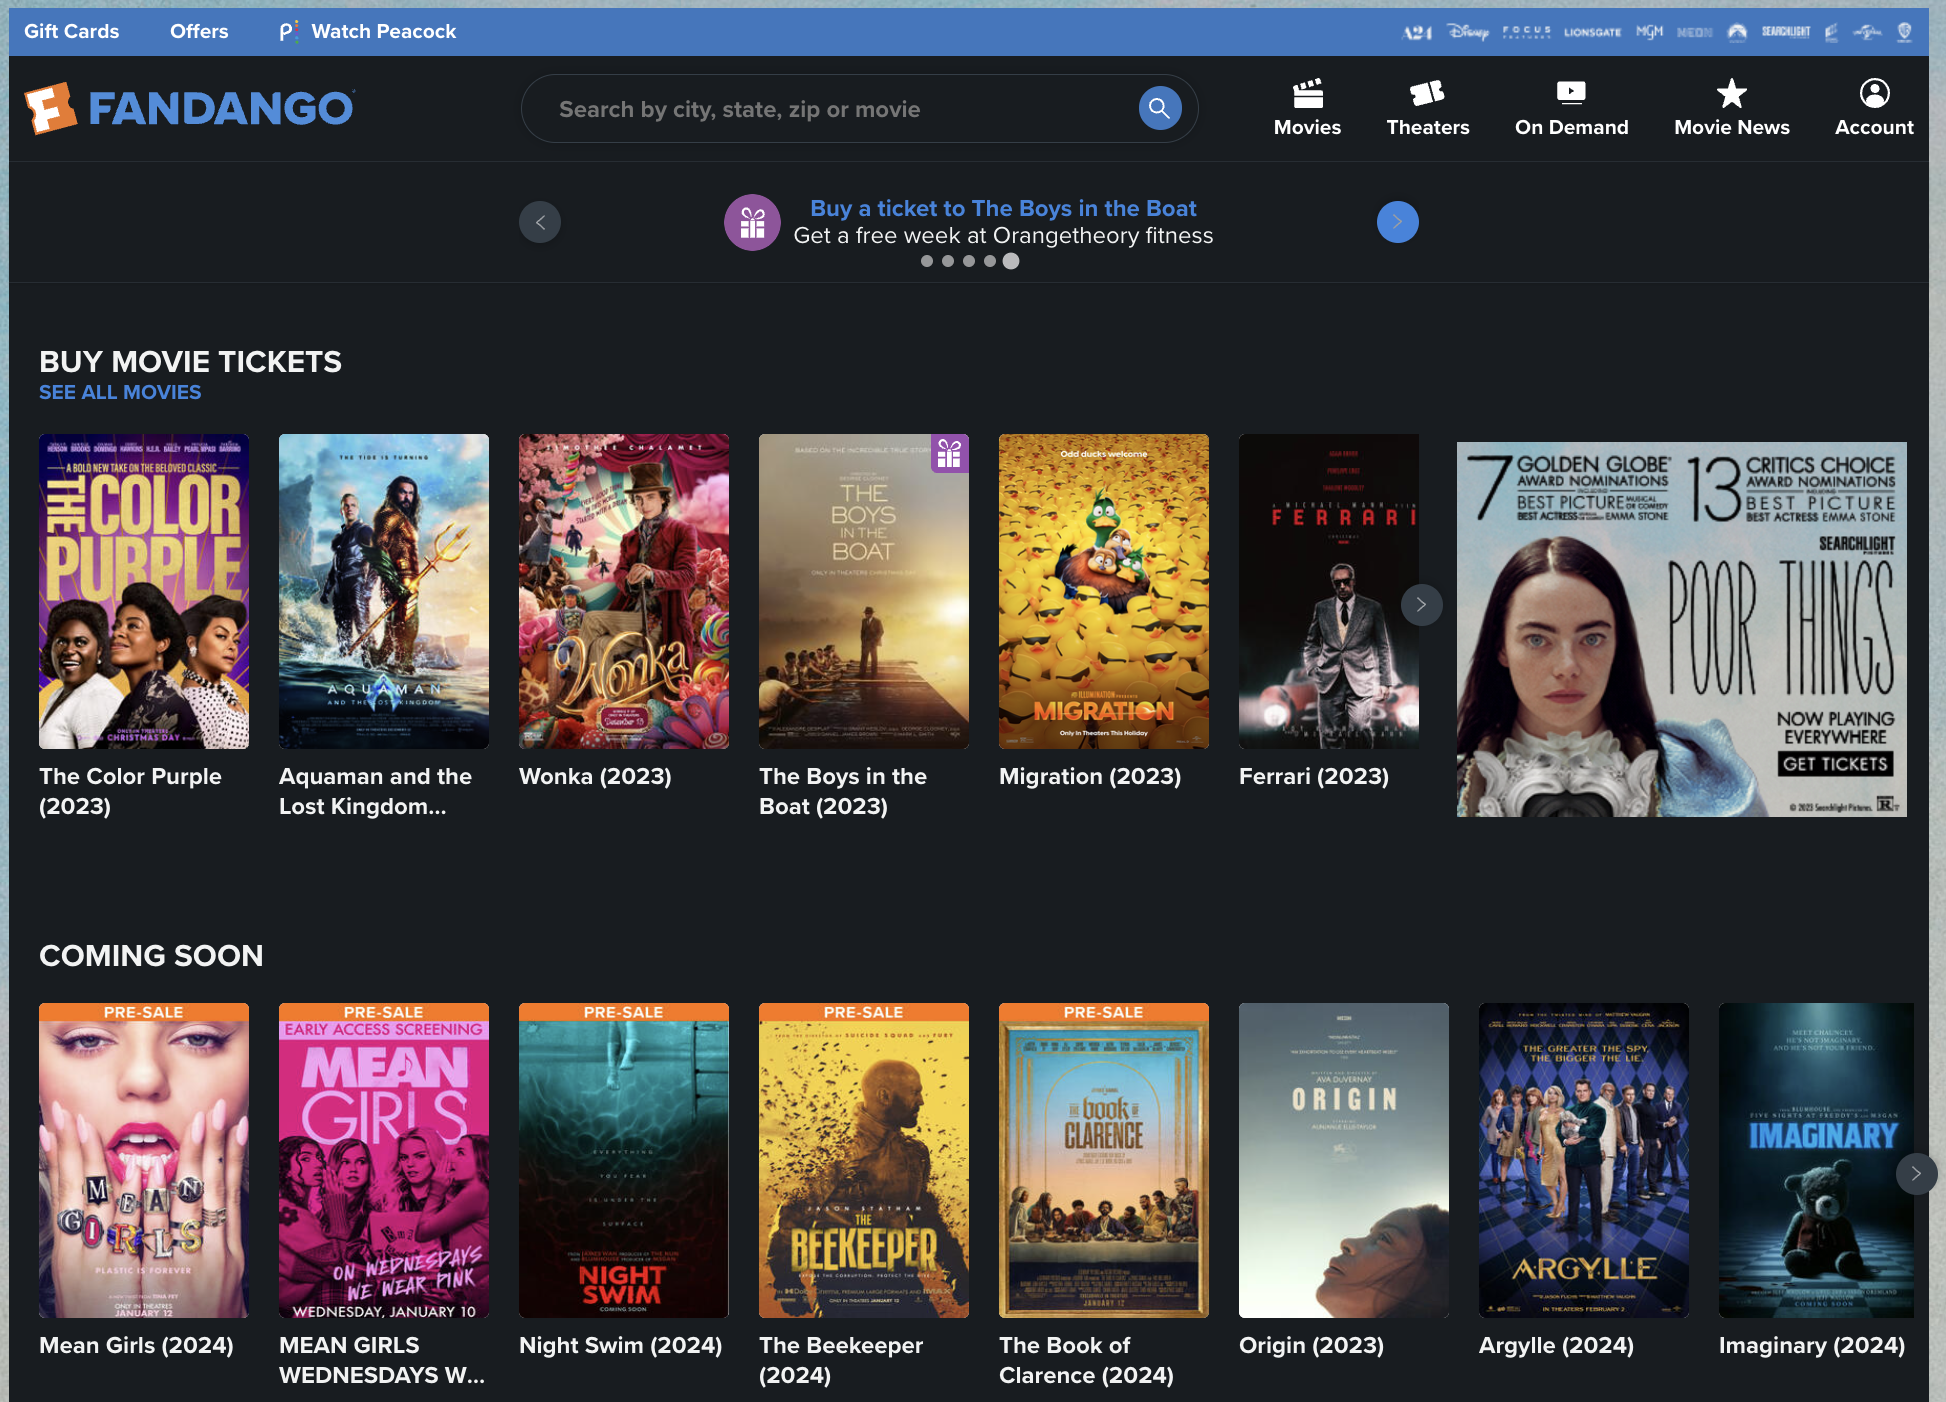Open the Night Swim poster
This screenshot has height=1402, width=1946.
[624, 1160]
